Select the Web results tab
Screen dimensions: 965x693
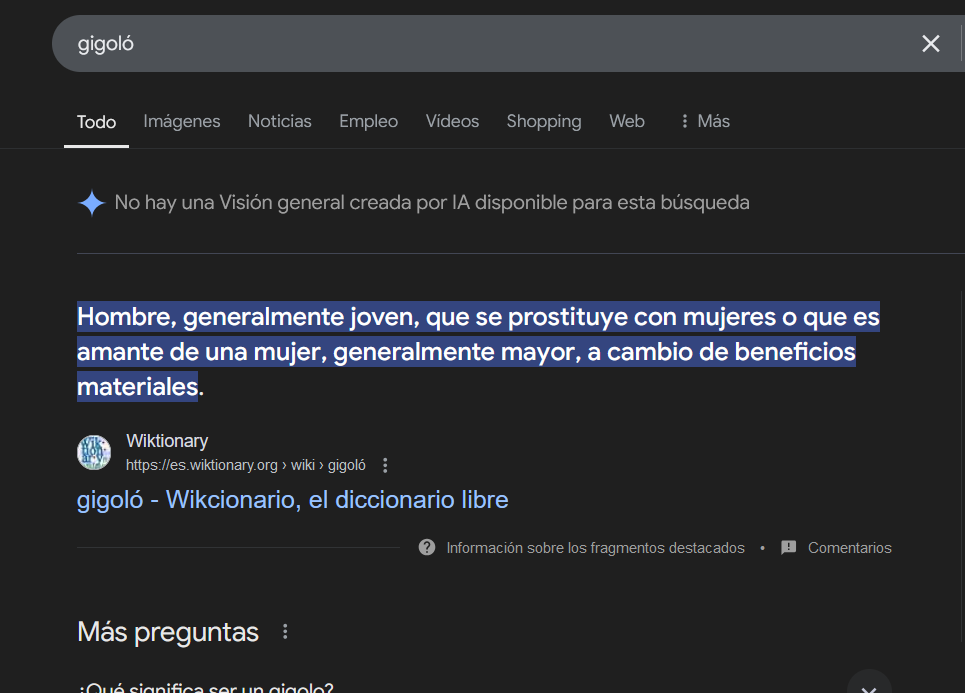point(627,121)
